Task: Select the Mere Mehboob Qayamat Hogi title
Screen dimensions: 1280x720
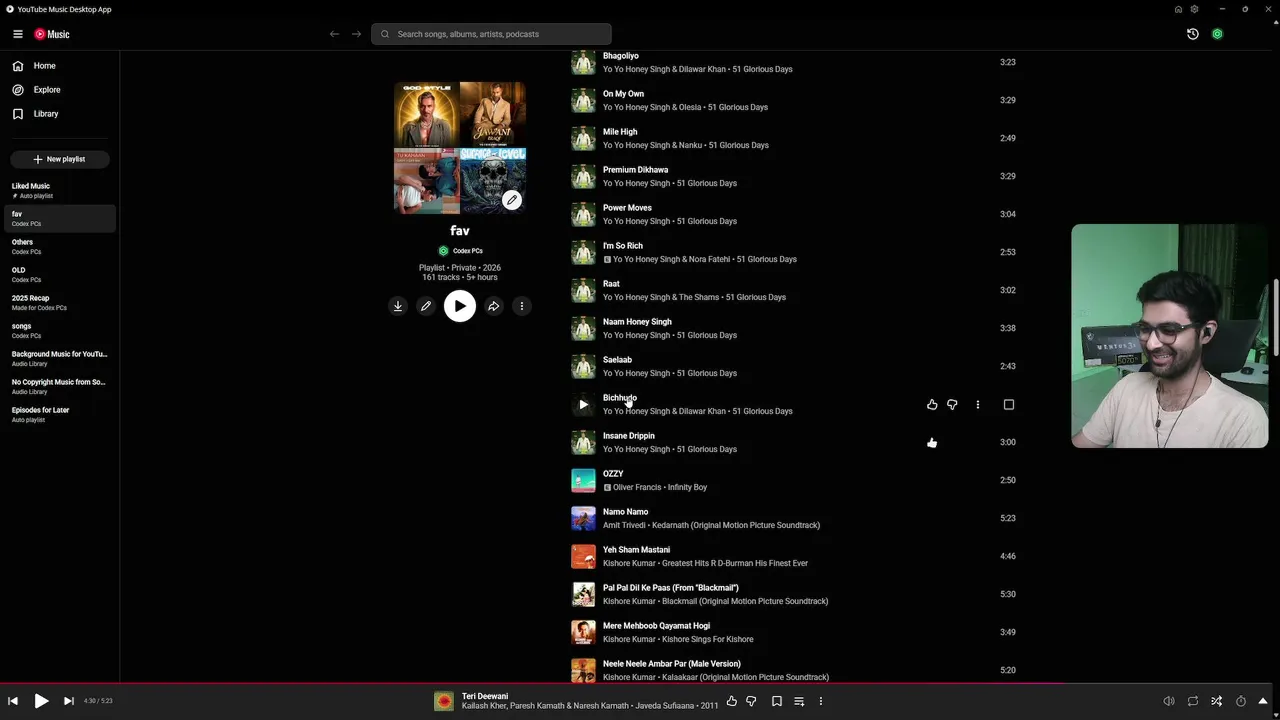Action: point(656,626)
